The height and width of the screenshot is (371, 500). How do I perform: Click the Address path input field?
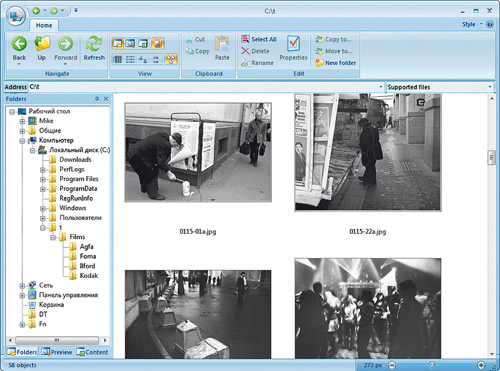pos(203,87)
